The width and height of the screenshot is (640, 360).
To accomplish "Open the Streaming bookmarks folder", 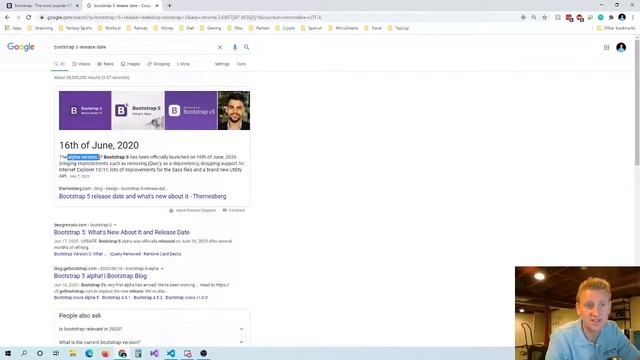I will [40, 28].
